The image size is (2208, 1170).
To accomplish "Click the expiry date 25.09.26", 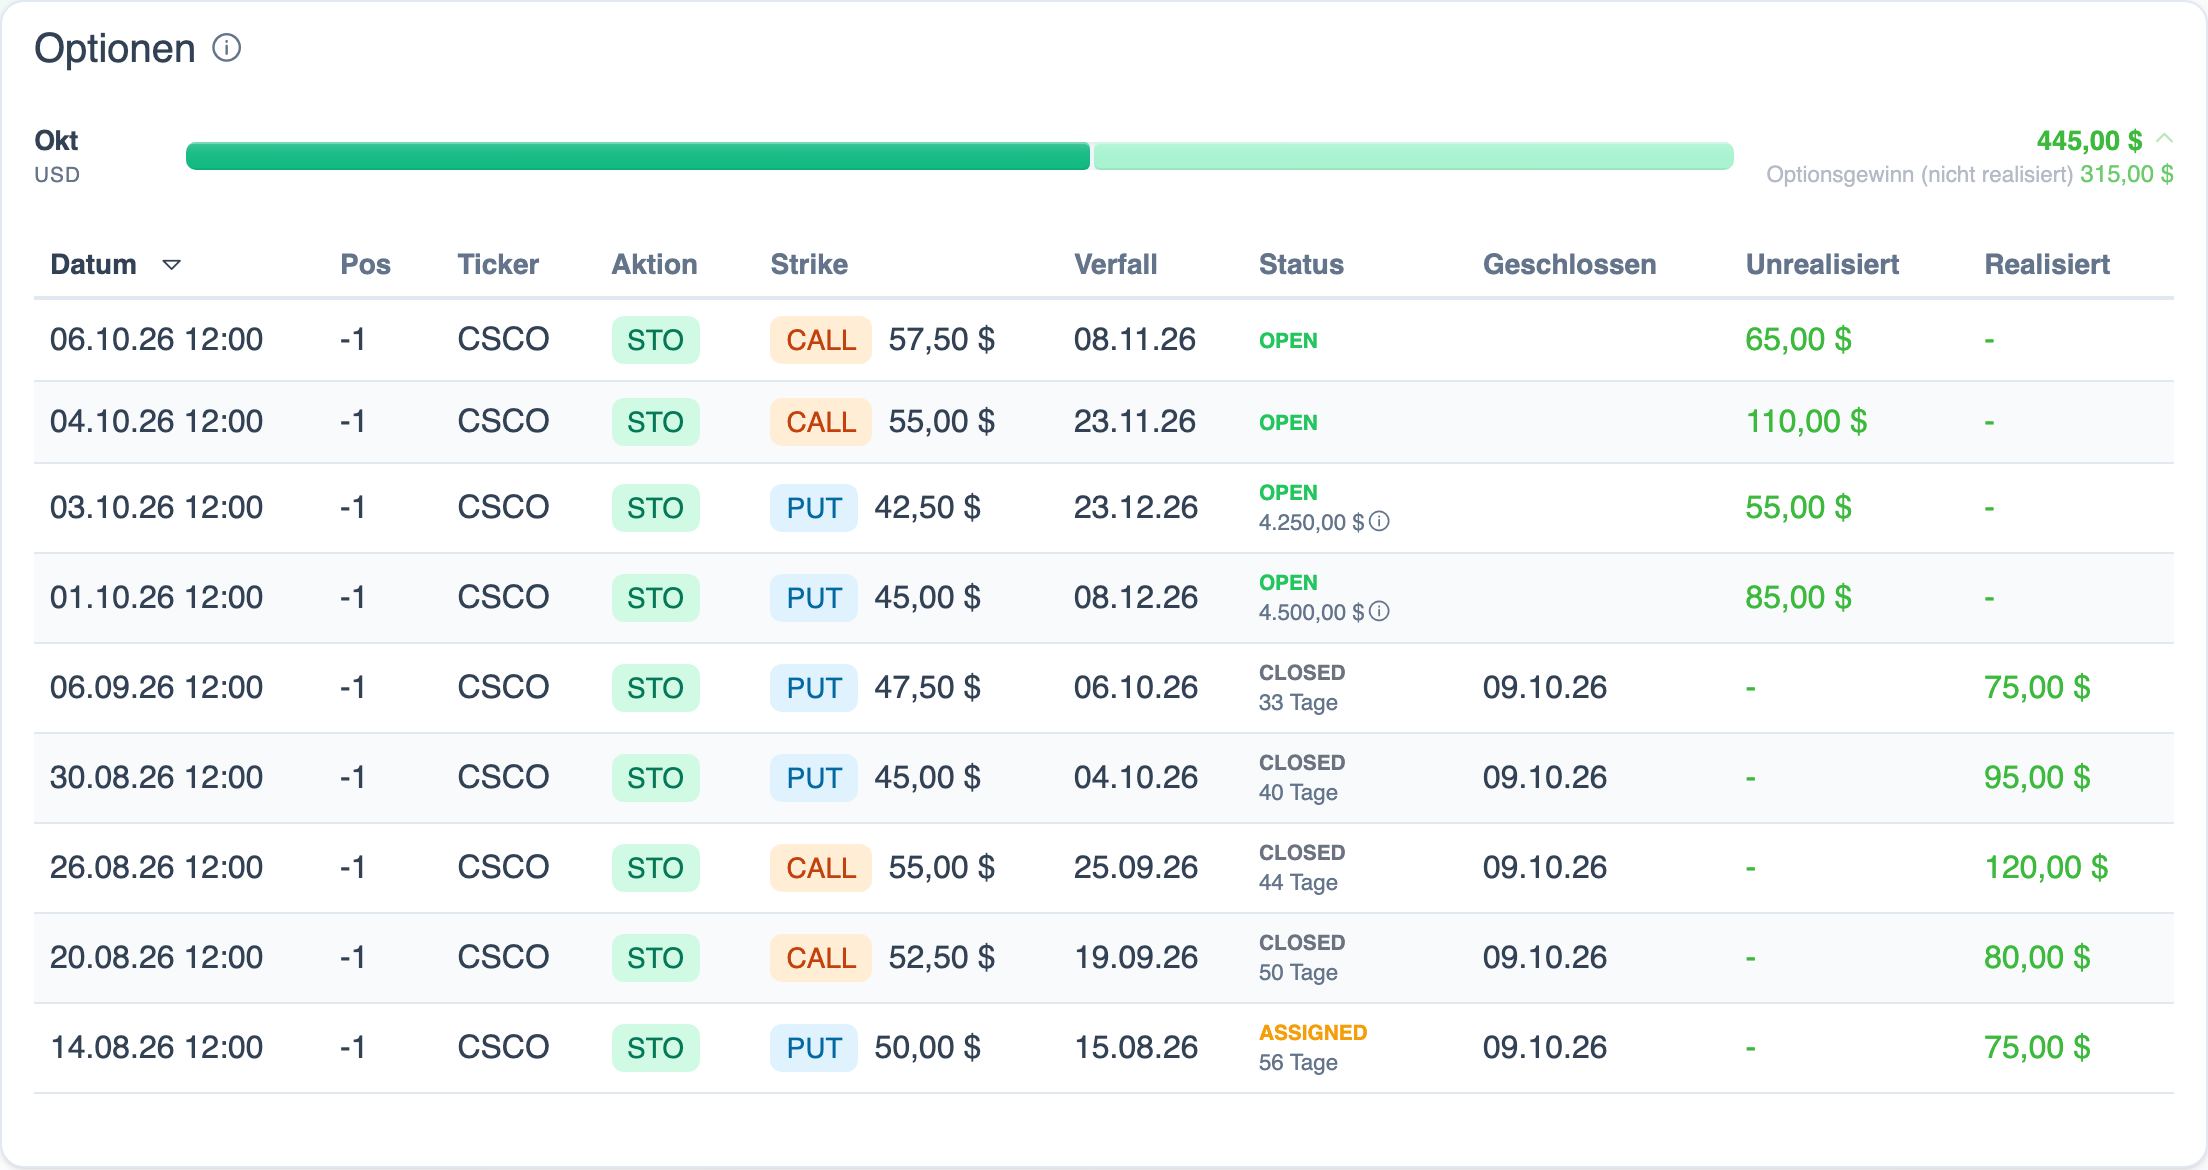I will (1135, 868).
